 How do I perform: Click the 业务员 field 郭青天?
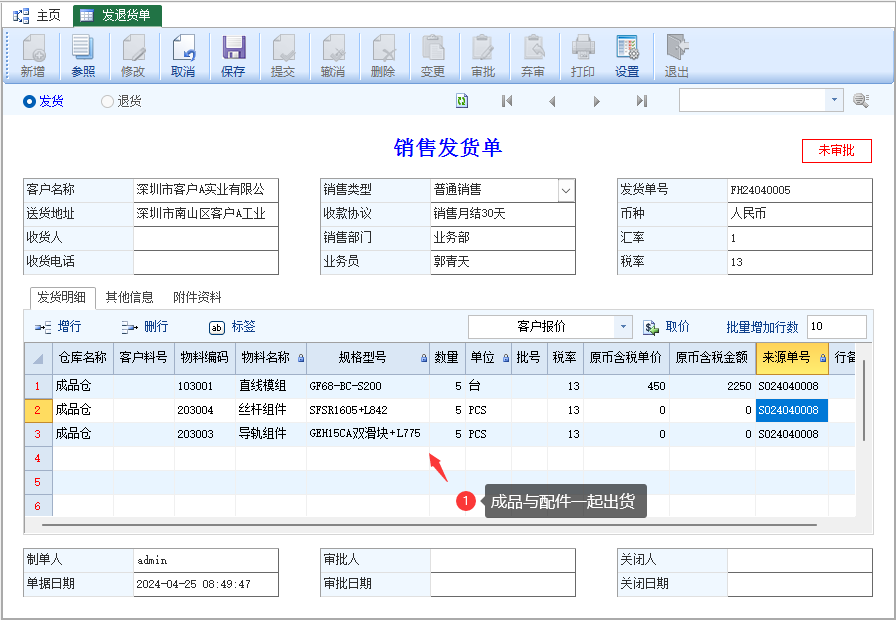[503, 262]
